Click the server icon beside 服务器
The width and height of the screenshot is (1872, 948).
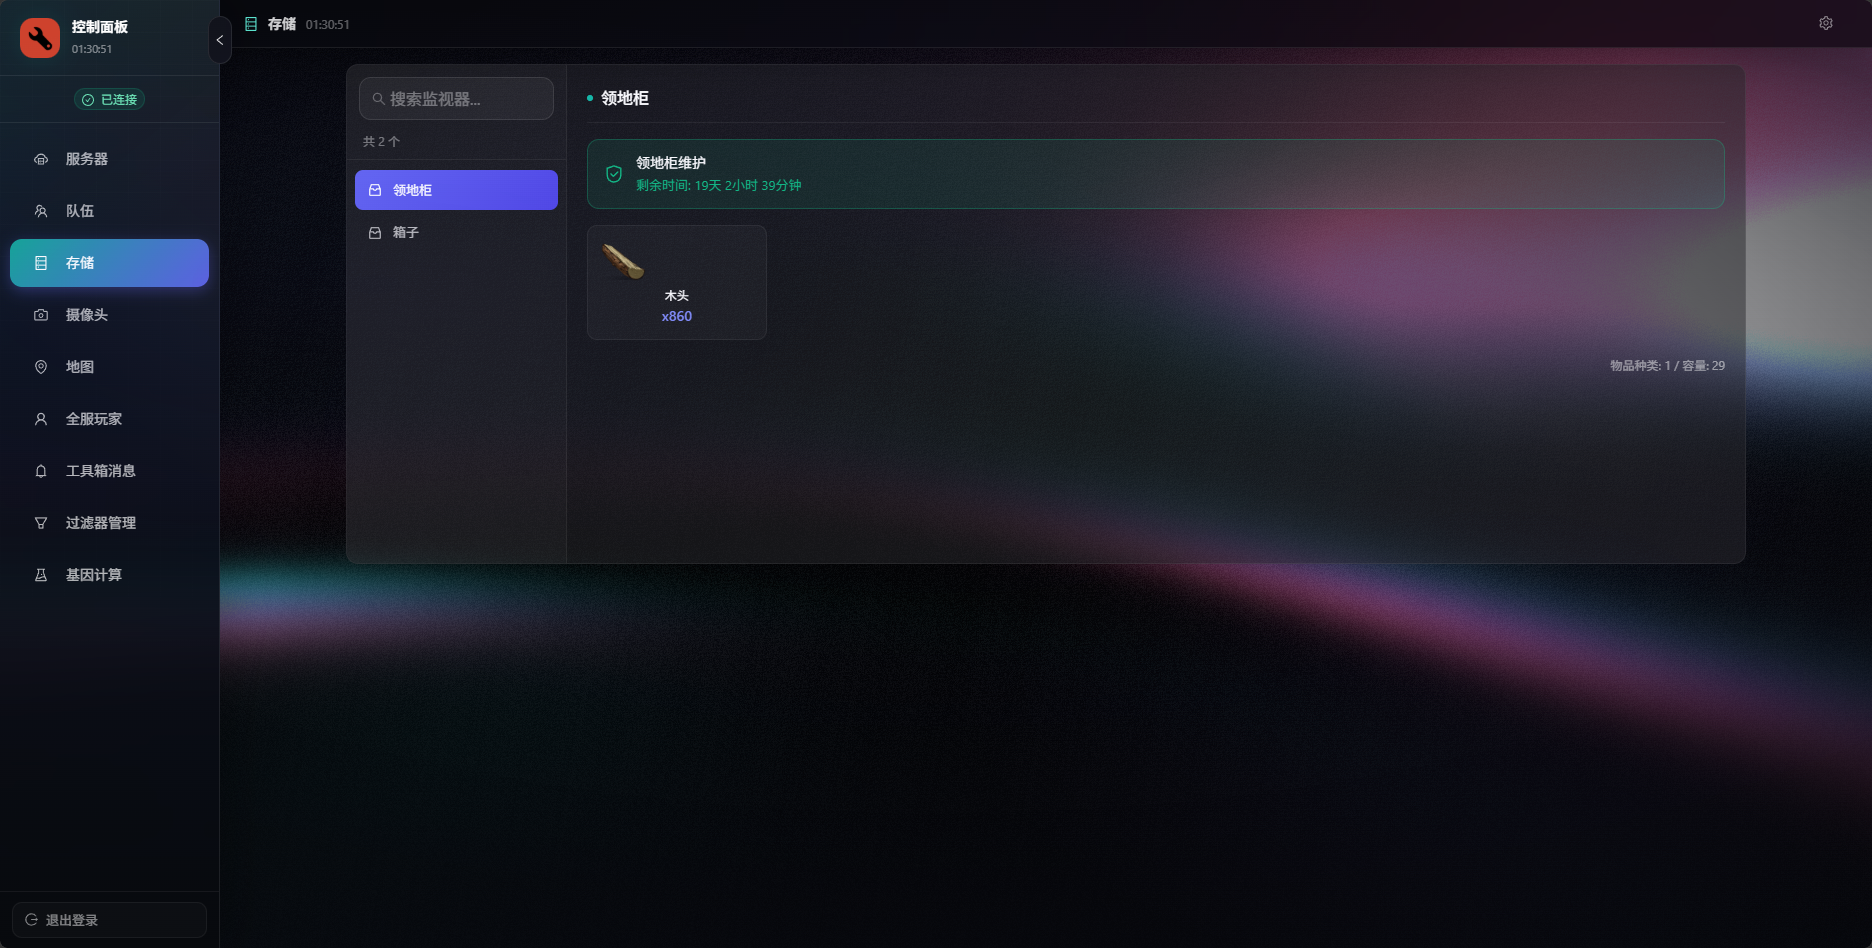click(x=41, y=159)
